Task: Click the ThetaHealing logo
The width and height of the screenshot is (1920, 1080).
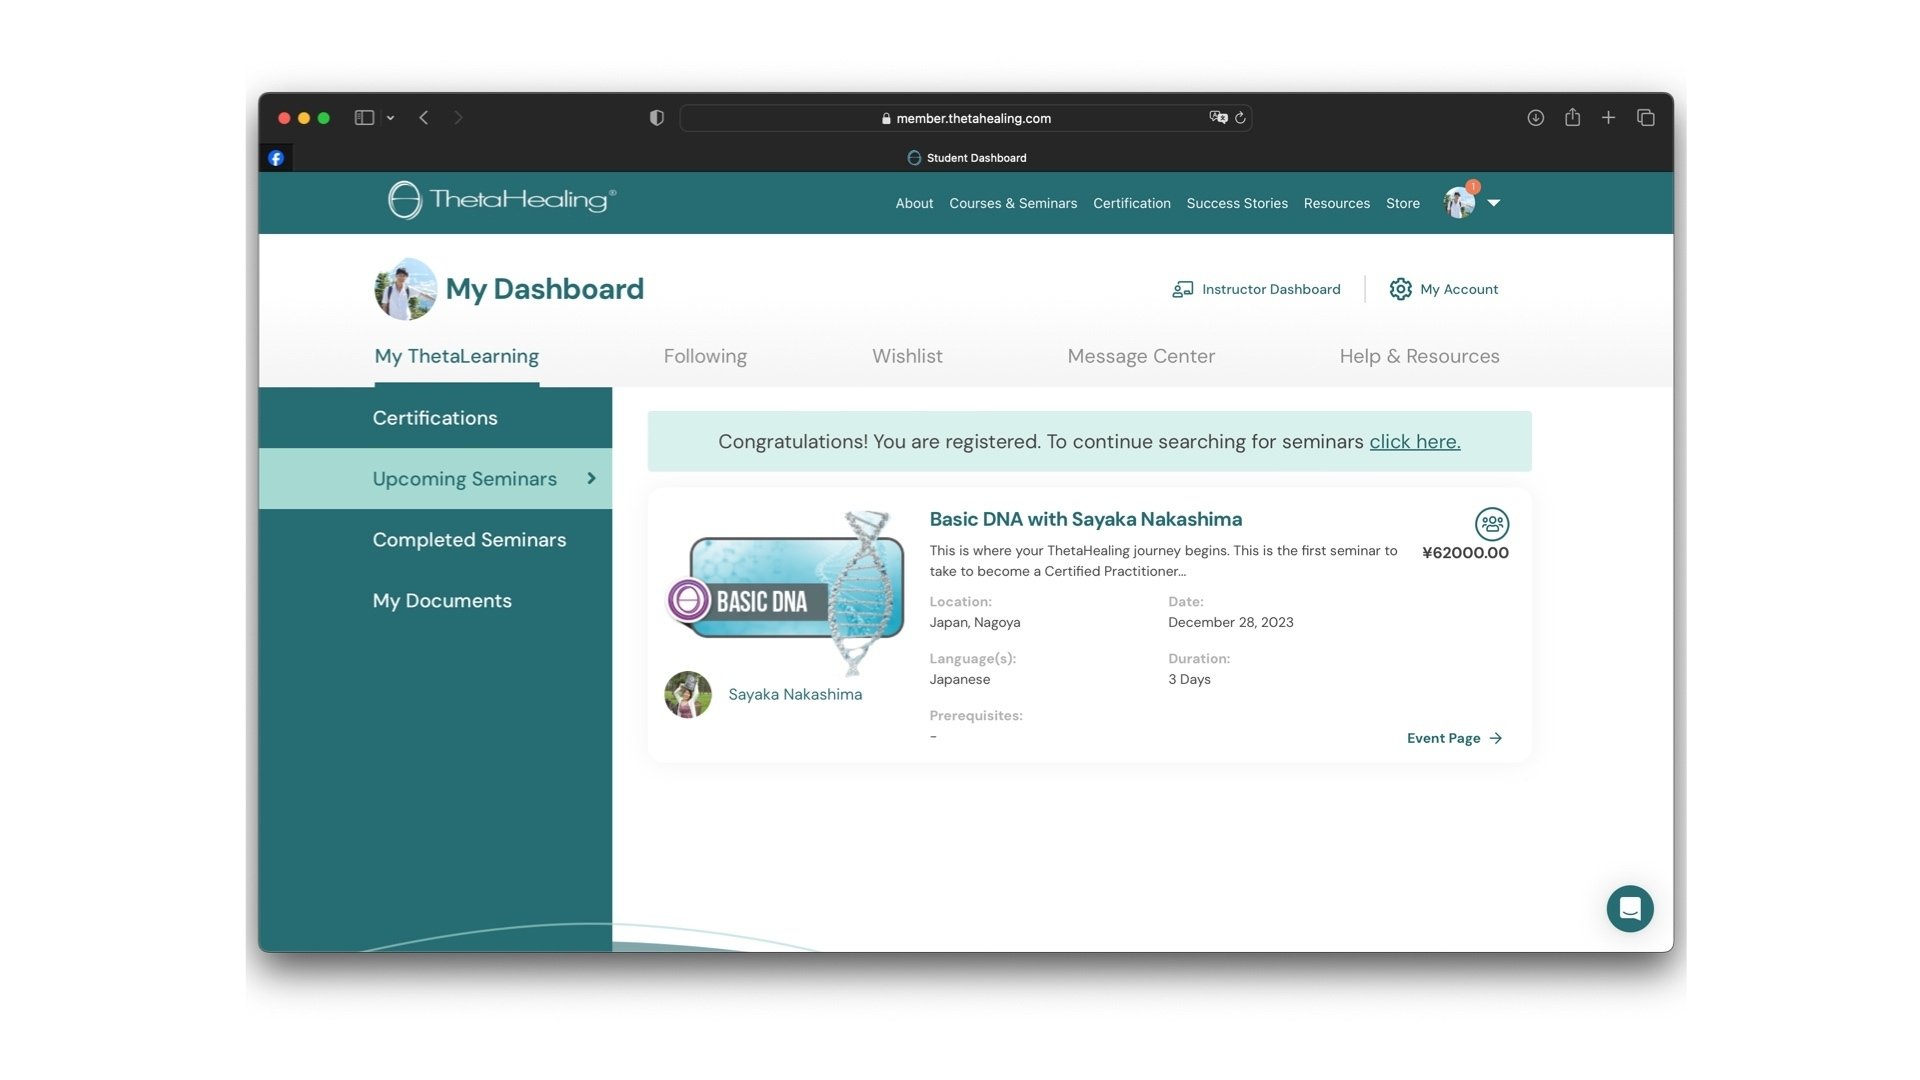Action: (x=502, y=200)
